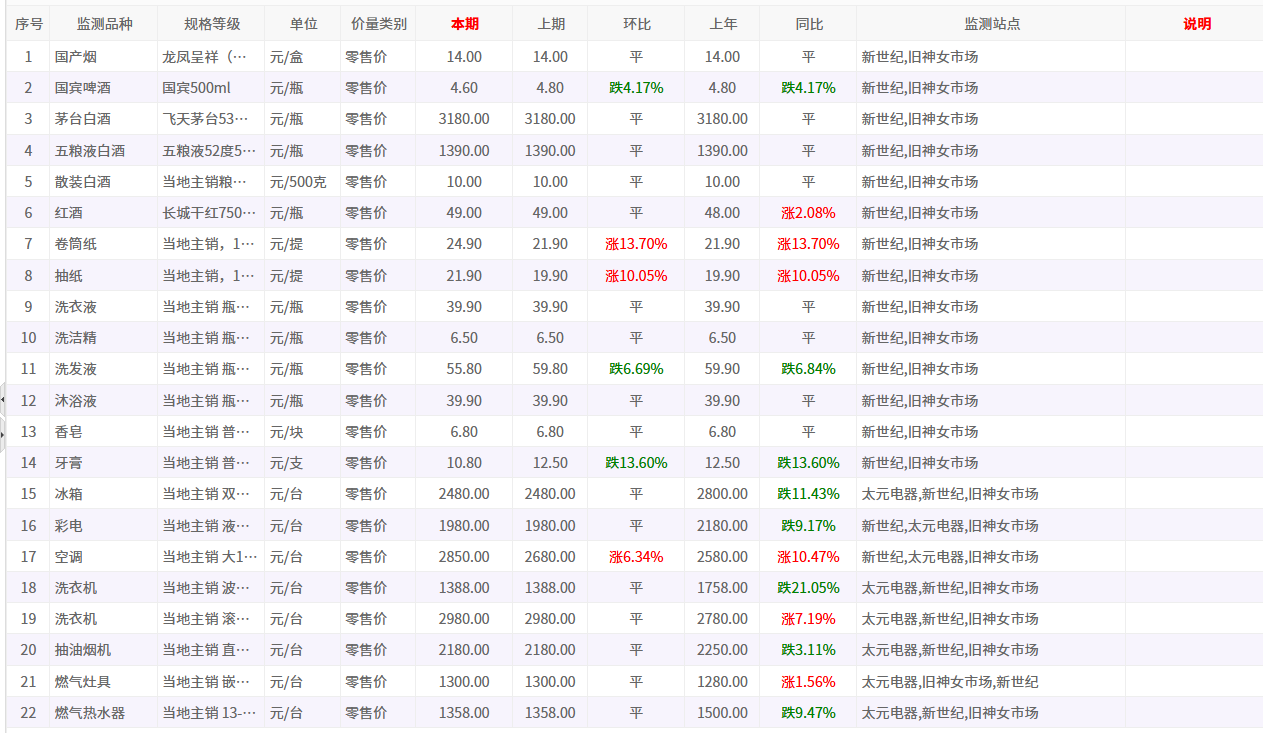Select the 燃气灶具 product cell
Viewport: 1263px width, 733px height.
(104, 682)
